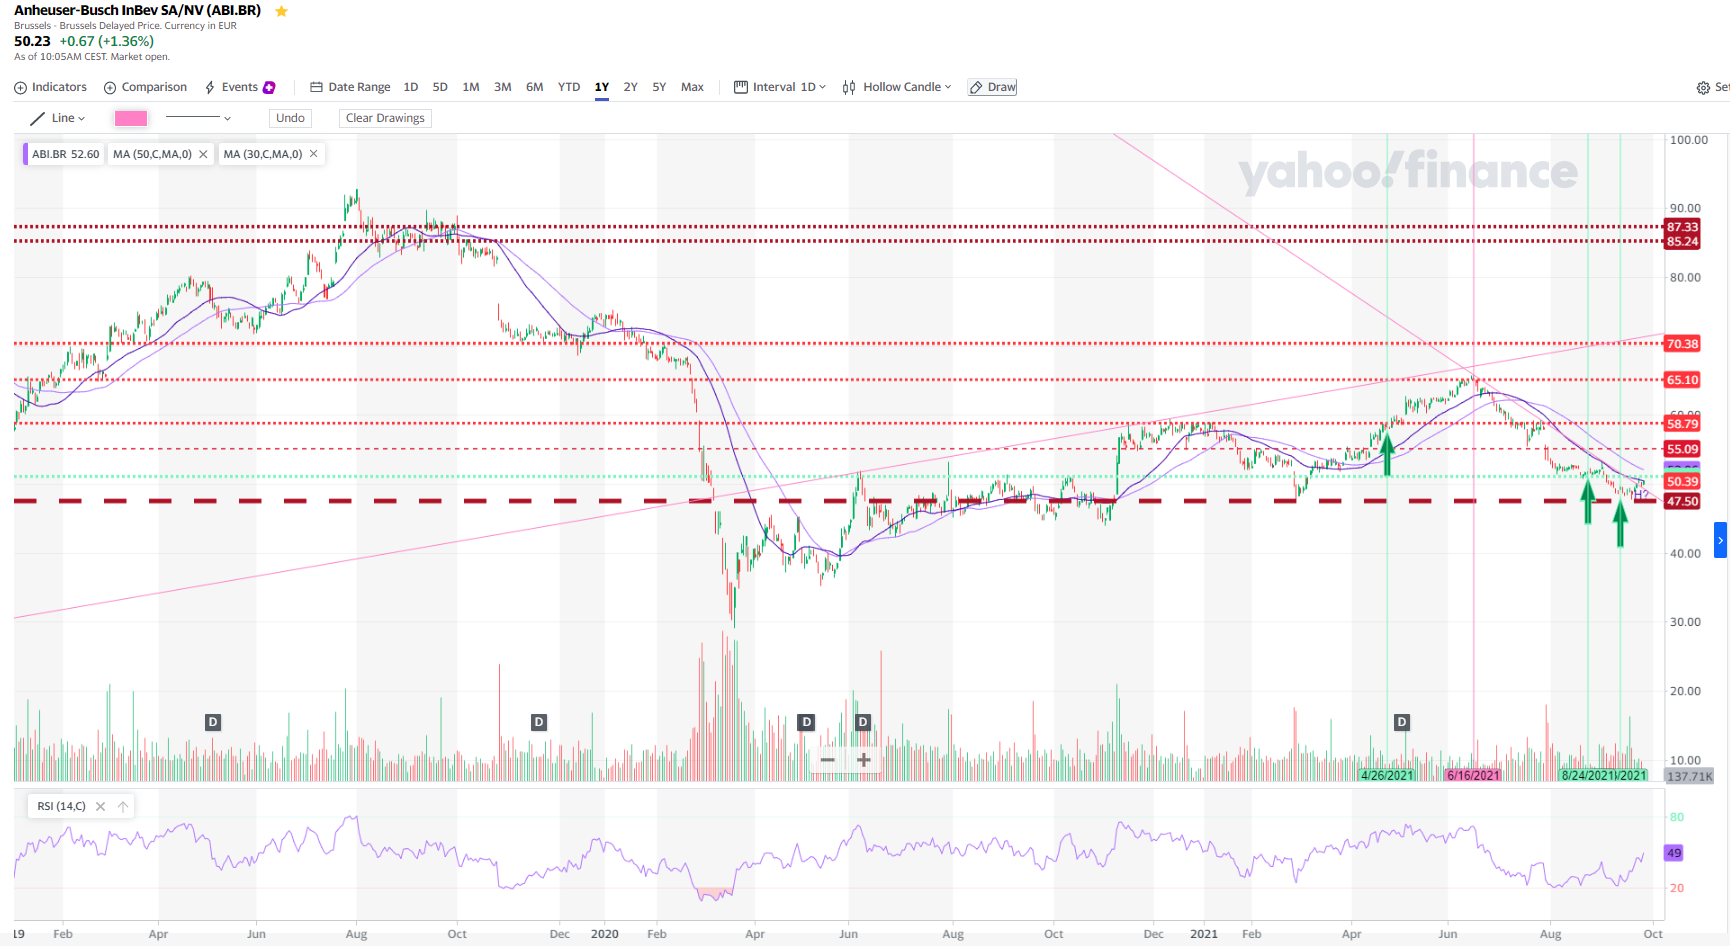
Task: Click the 87.33 price level label
Action: [x=1682, y=227]
